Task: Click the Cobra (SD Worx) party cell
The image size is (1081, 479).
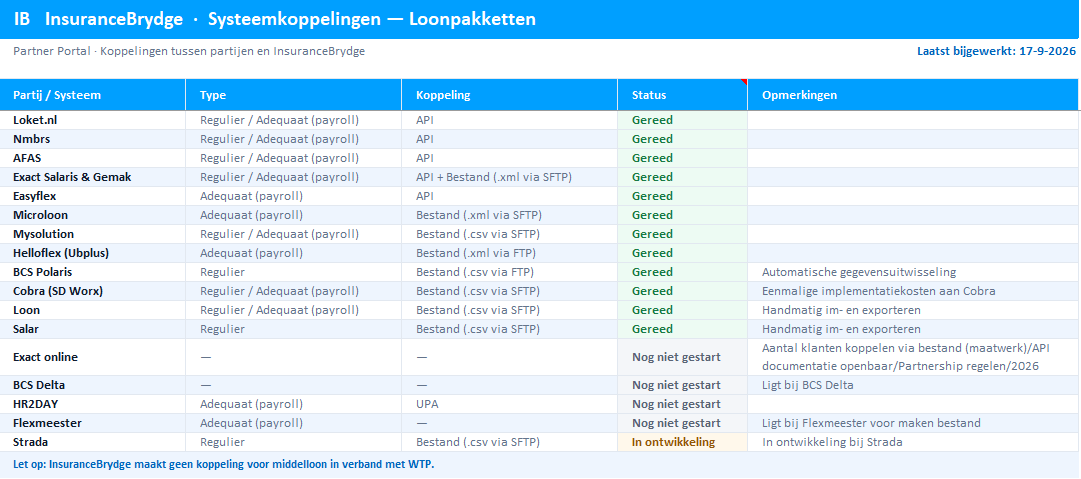Action: (x=93, y=291)
